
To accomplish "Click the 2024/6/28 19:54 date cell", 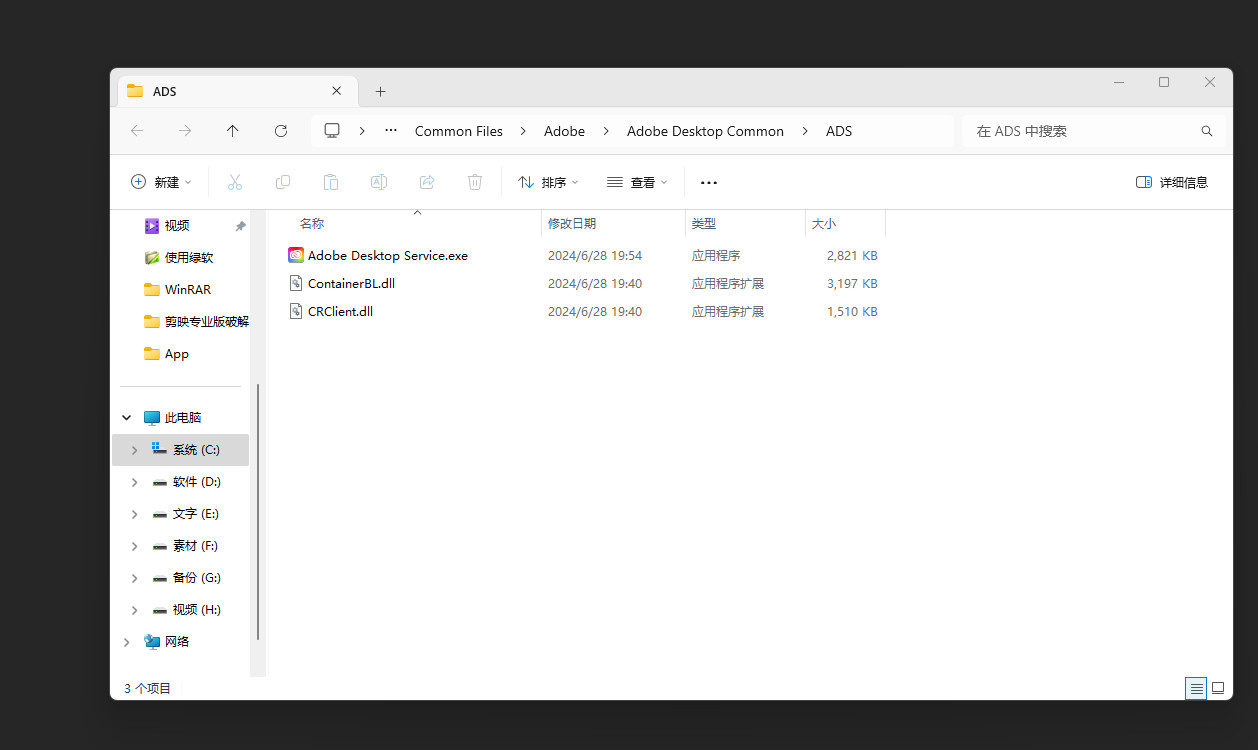I will [x=595, y=256].
